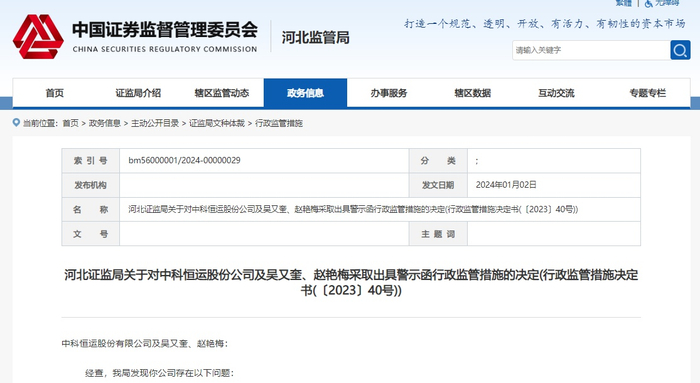Open the 办事服务 navigation tab
700x383 pixels.
[389, 93]
